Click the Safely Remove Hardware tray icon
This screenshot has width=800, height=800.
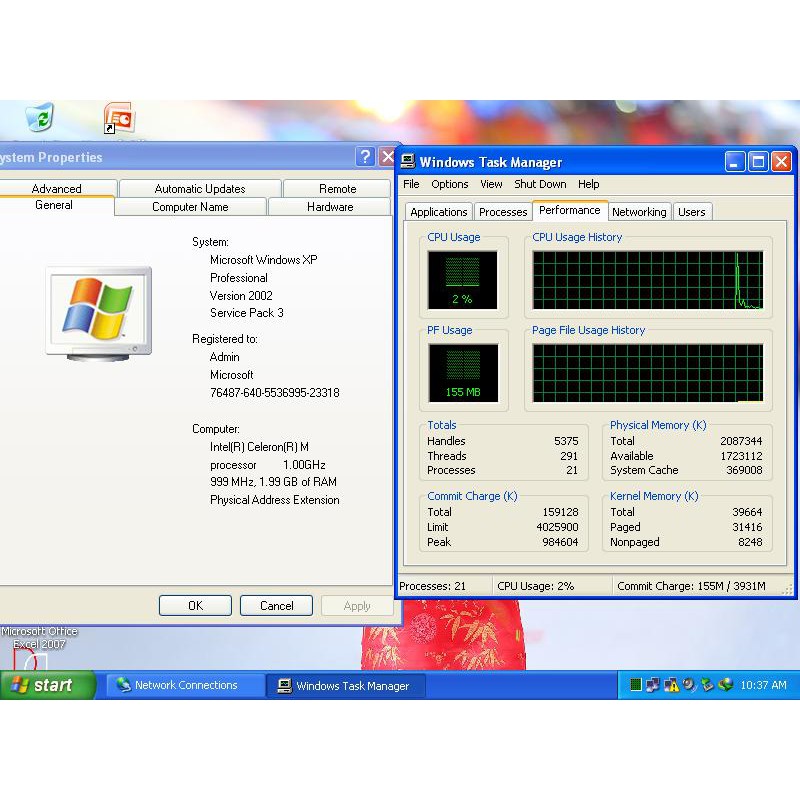707,685
